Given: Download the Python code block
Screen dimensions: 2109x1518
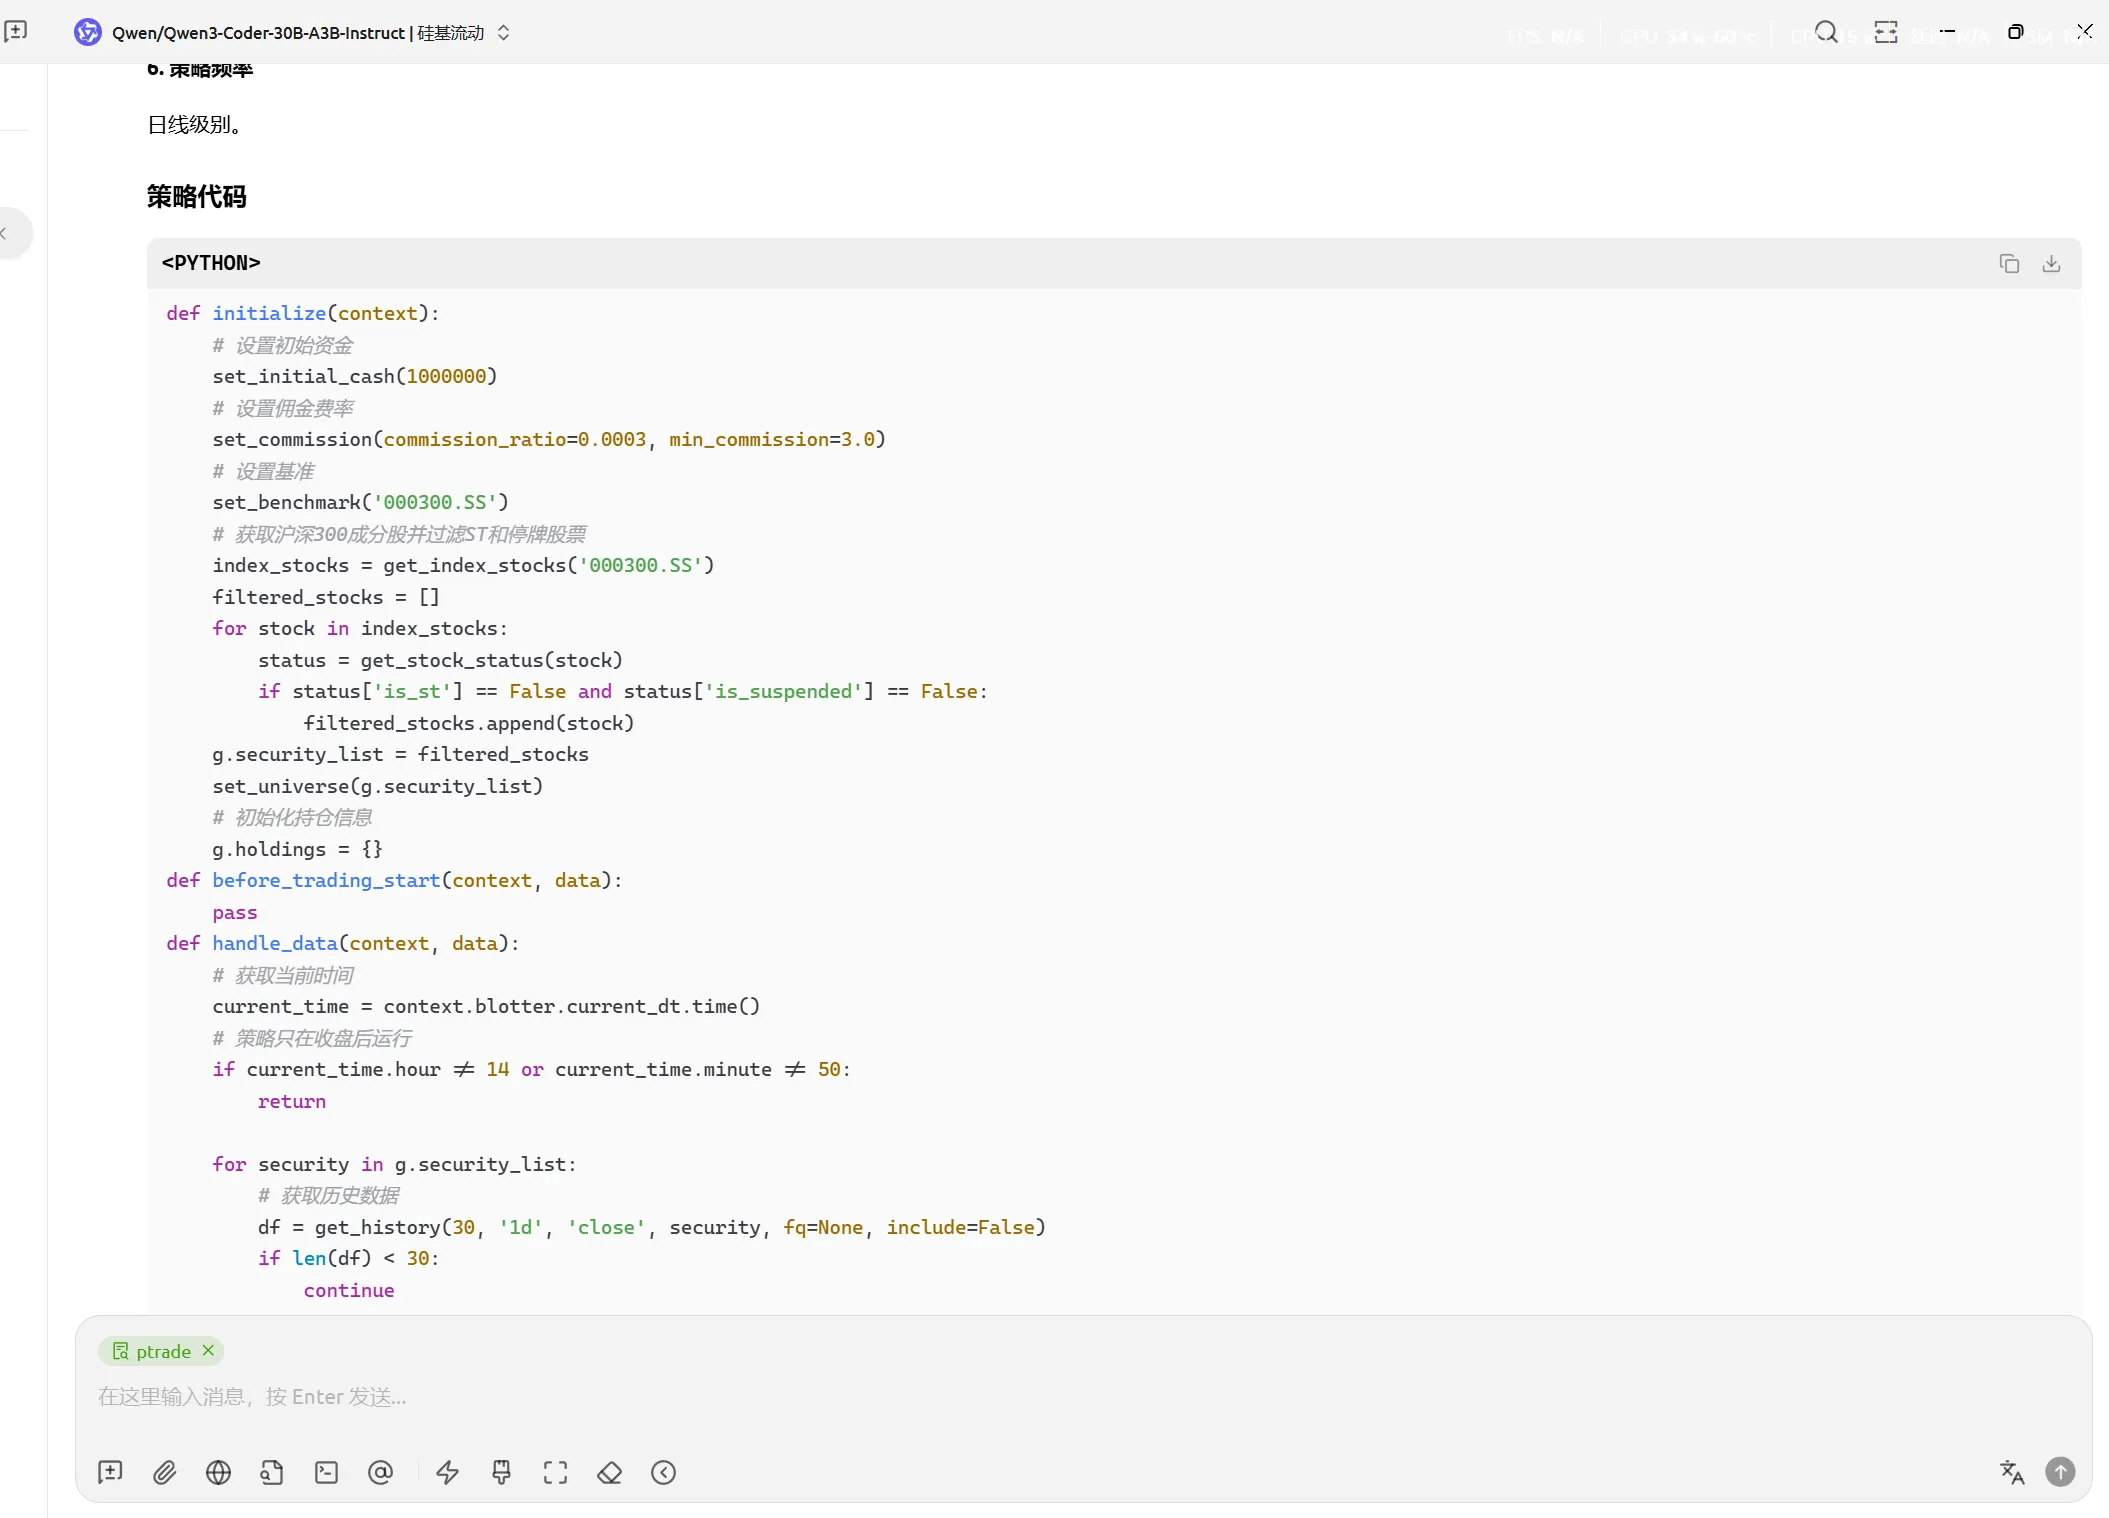Looking at the screenshot, I should click(x=2051, y=263).
